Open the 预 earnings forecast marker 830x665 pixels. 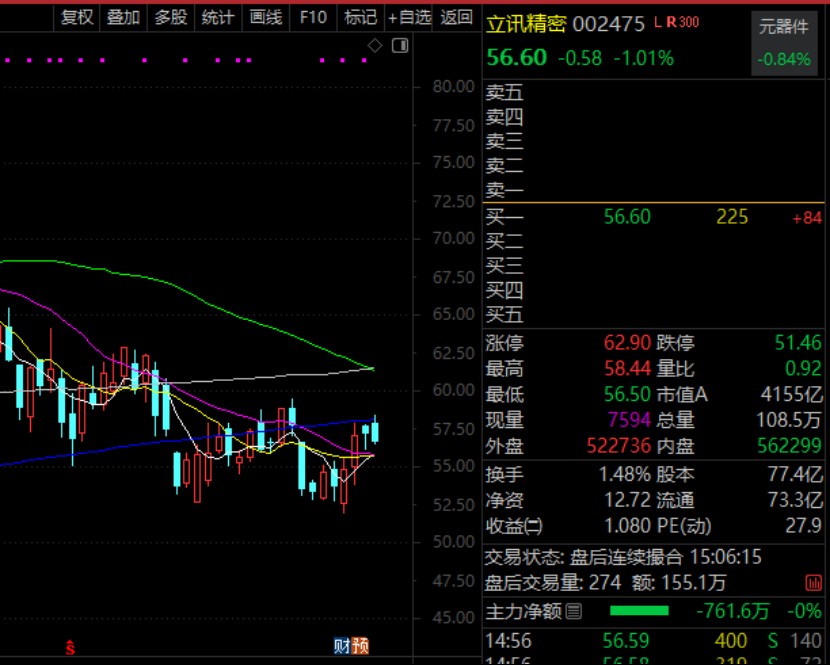(360, 645)
